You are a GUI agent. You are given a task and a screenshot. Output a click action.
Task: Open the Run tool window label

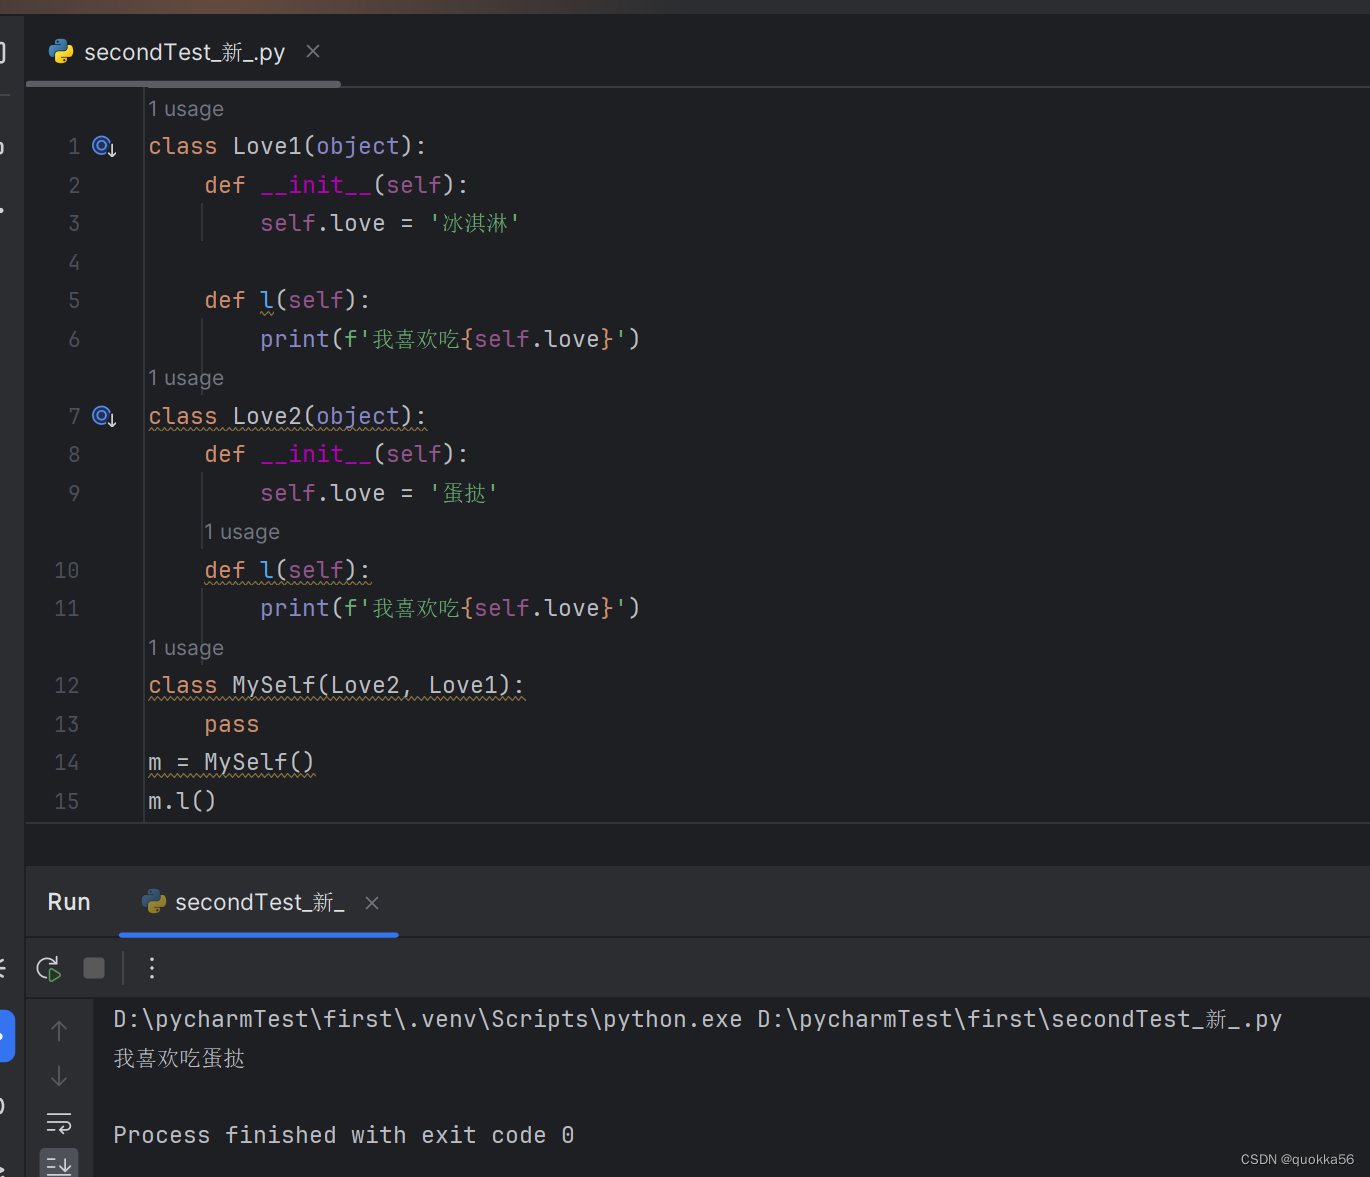69,902
